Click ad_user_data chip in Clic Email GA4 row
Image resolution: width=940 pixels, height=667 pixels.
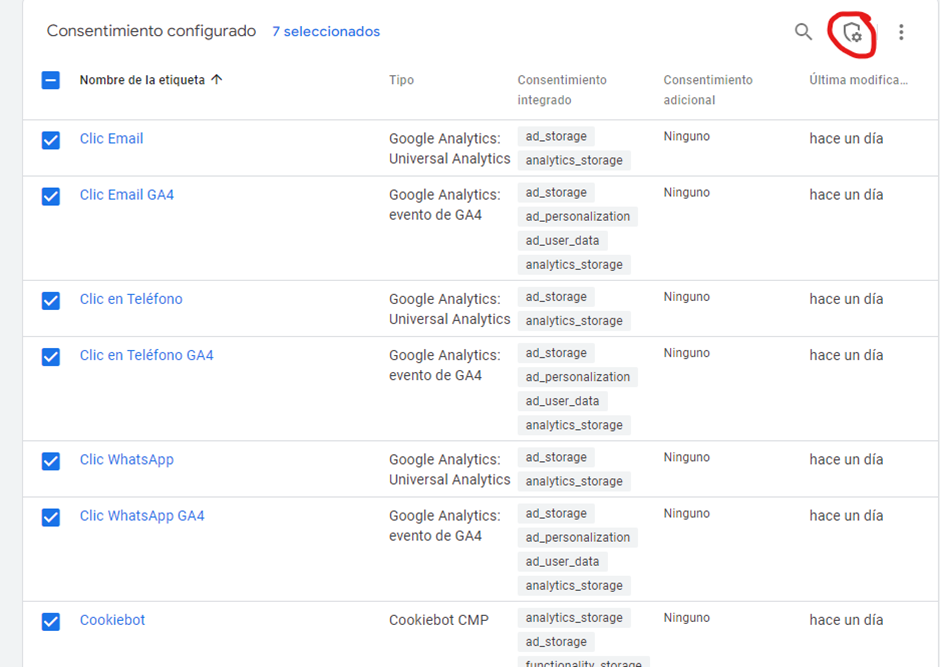pos(562,241)
